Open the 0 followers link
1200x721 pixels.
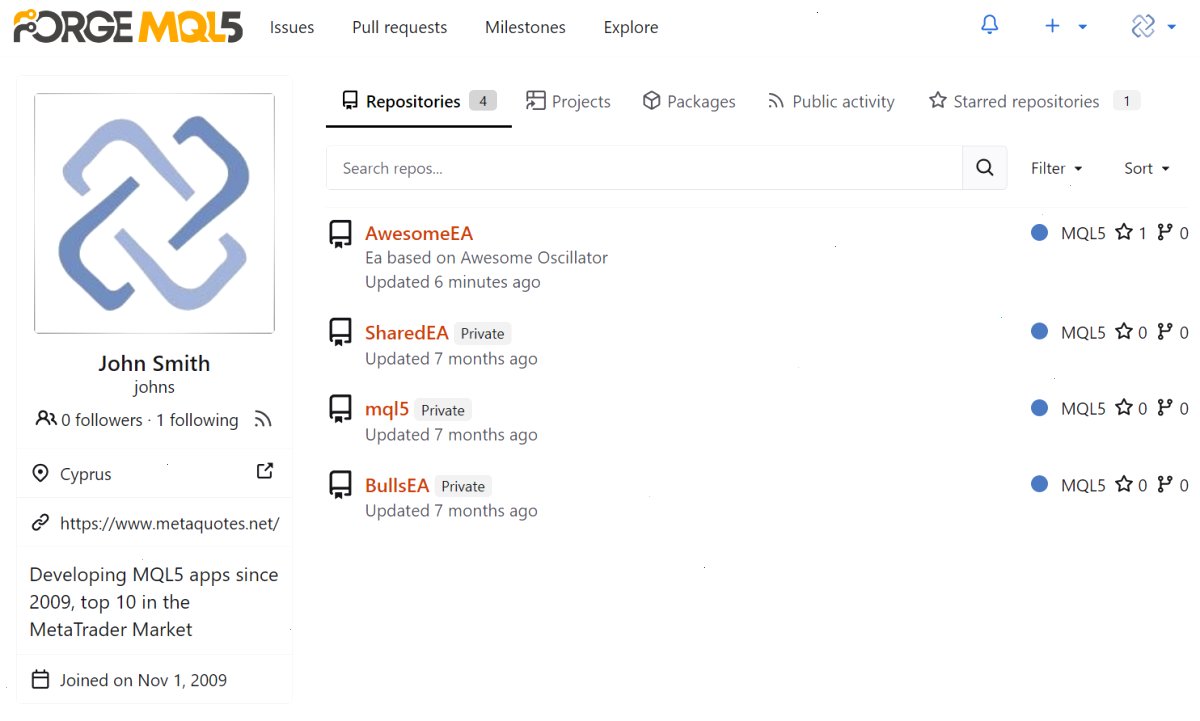(102, 420)
